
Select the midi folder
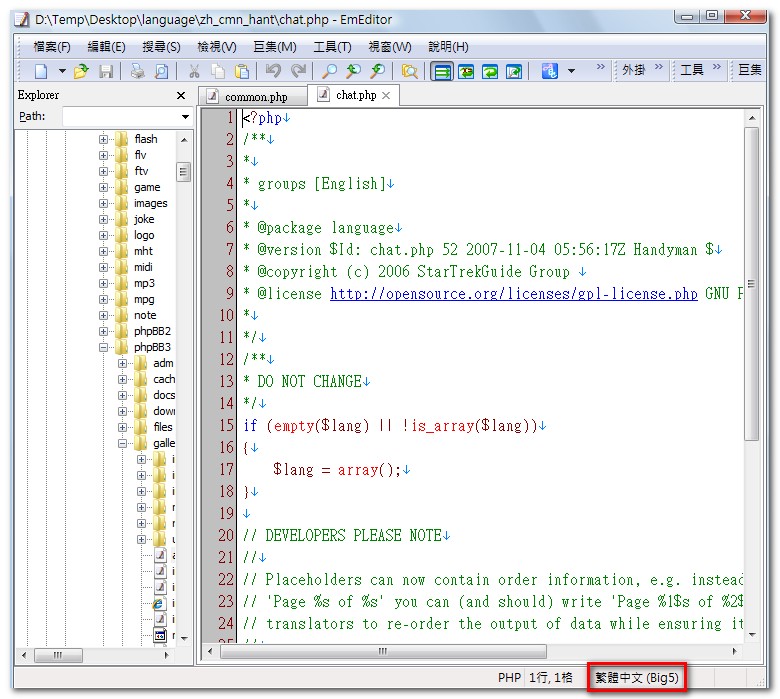pyautogui.click(x=143, y=268)
